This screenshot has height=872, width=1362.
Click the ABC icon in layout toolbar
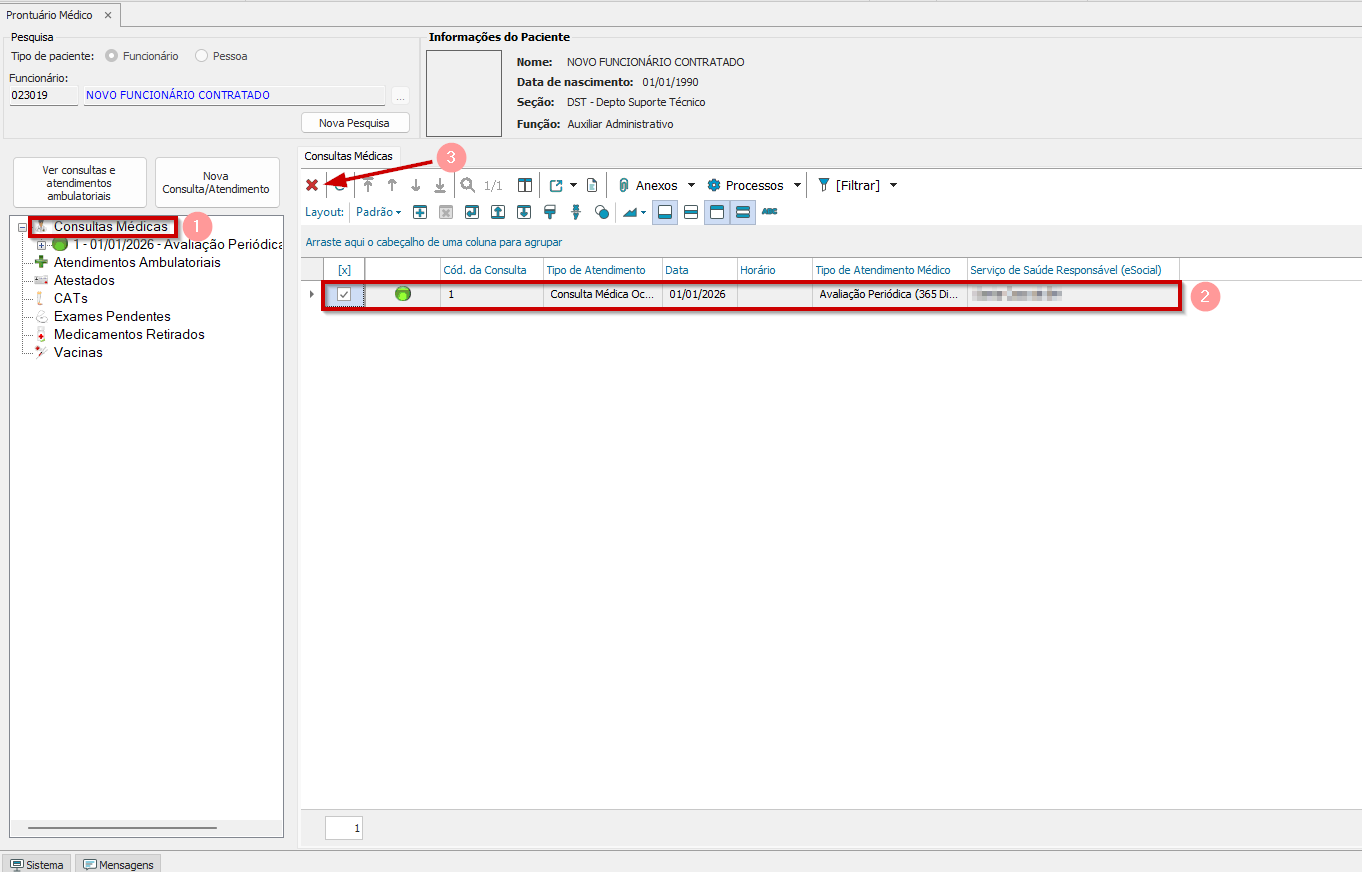[x=769, y=211]
